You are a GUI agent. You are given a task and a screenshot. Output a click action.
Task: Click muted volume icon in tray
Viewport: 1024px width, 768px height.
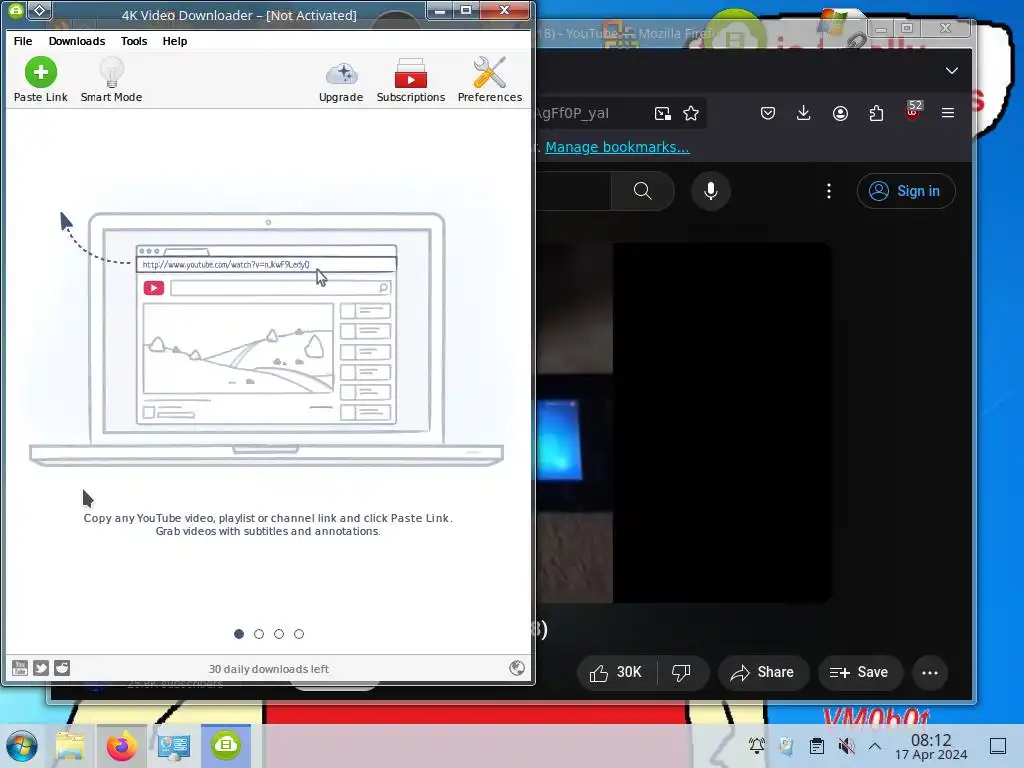(x=846, y=746)
